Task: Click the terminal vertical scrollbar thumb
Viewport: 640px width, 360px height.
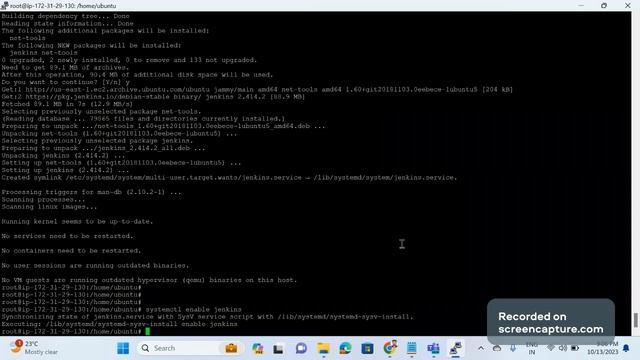Action: click(635, 320)
